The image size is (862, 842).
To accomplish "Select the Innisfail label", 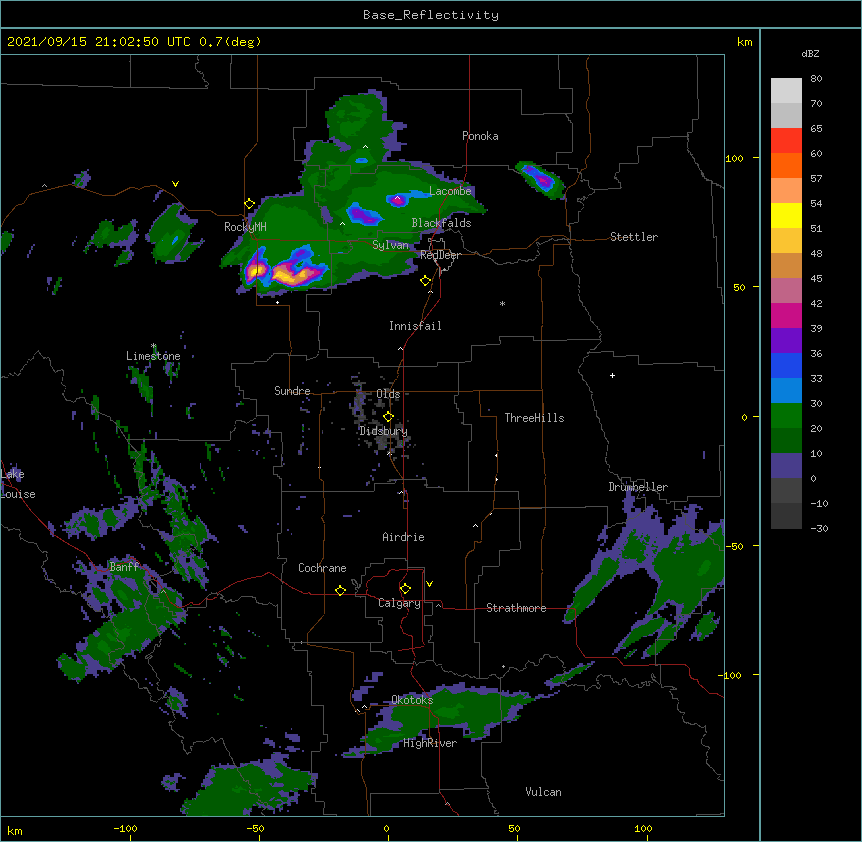I will (x=415, y=326).
